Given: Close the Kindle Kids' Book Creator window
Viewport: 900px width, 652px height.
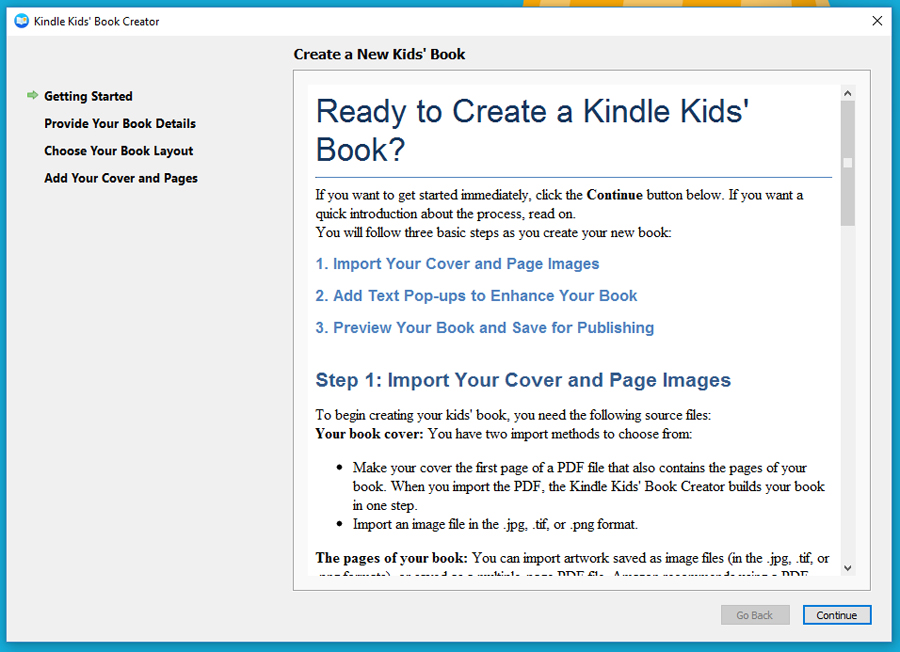Looking at the screenshot, I should pyautogui.click(x=877, y=21).
